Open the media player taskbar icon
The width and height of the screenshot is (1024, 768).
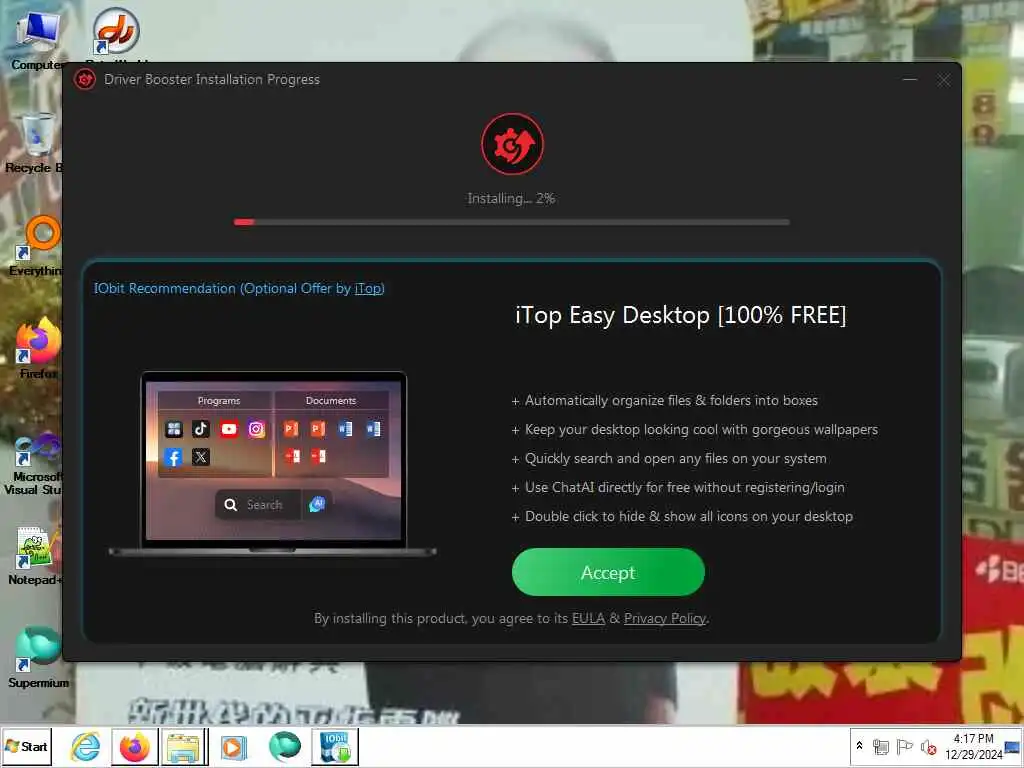coord(234,746)
